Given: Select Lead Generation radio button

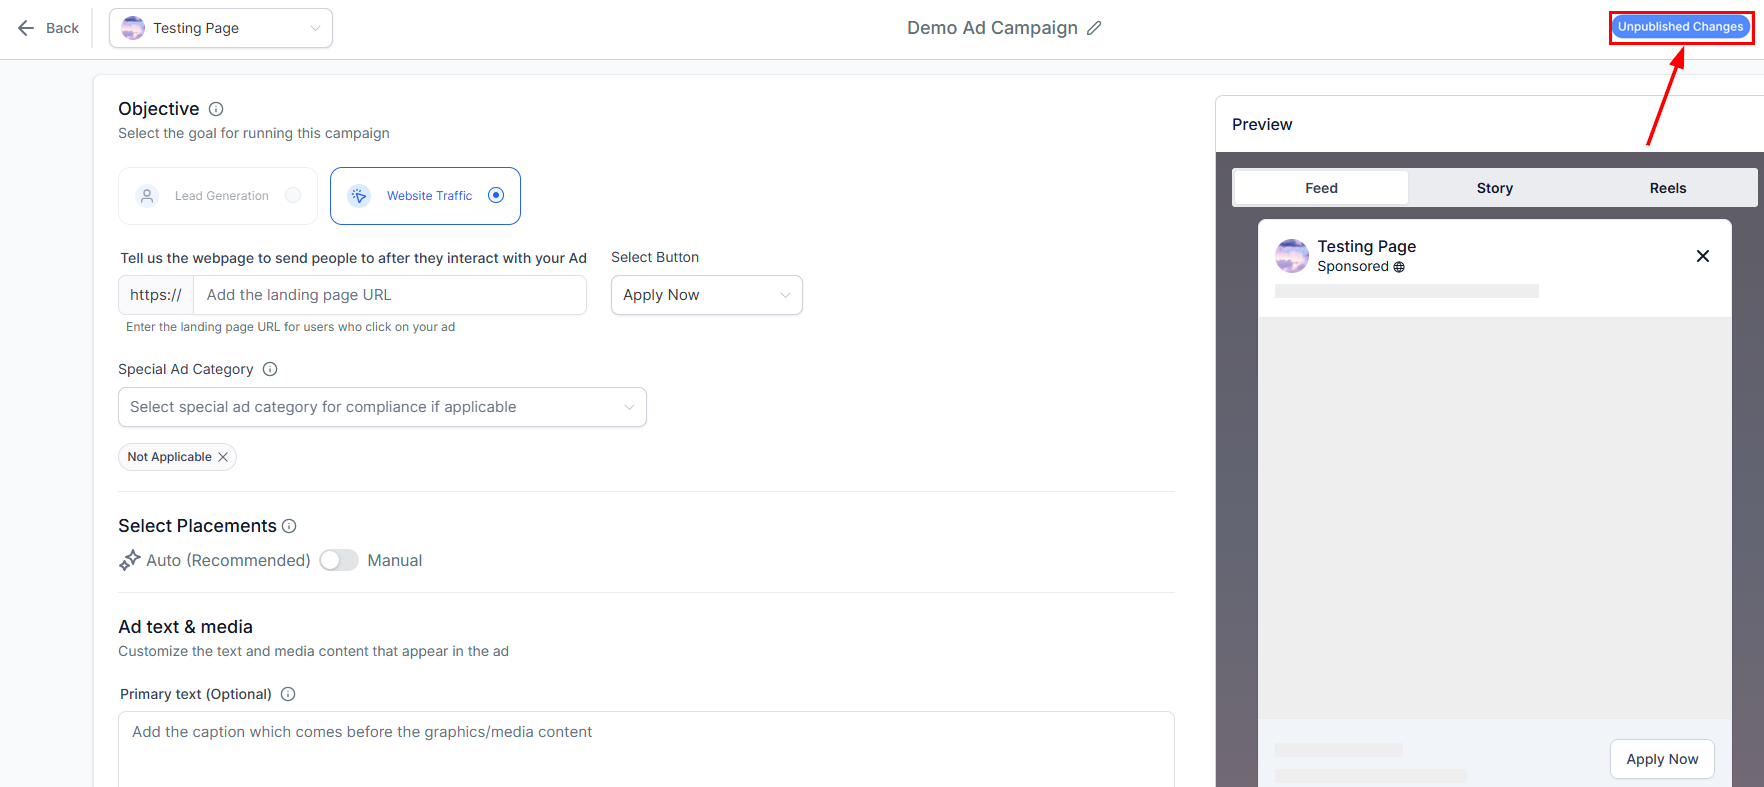Looking at the screenshot, I should pyautogui.click(x=293, y=195).
